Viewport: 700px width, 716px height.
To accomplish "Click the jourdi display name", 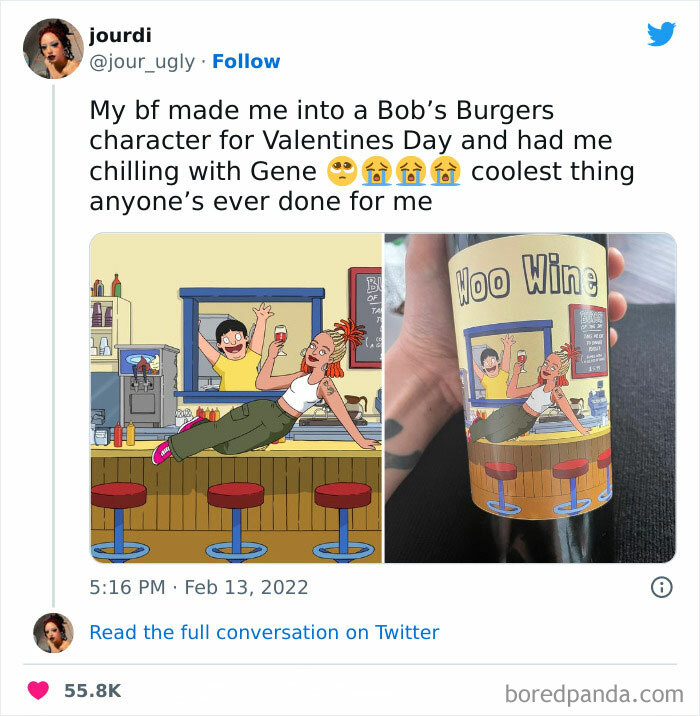I will 120,35.
